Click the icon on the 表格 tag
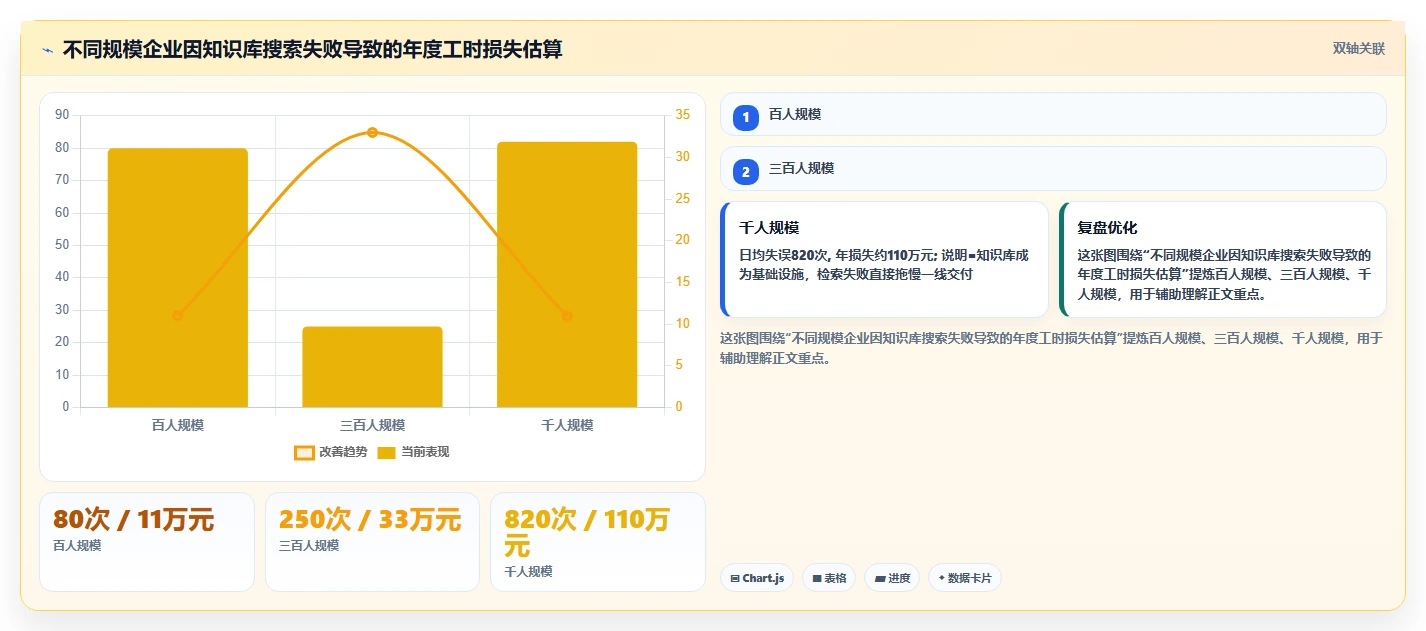 [817, 578]
